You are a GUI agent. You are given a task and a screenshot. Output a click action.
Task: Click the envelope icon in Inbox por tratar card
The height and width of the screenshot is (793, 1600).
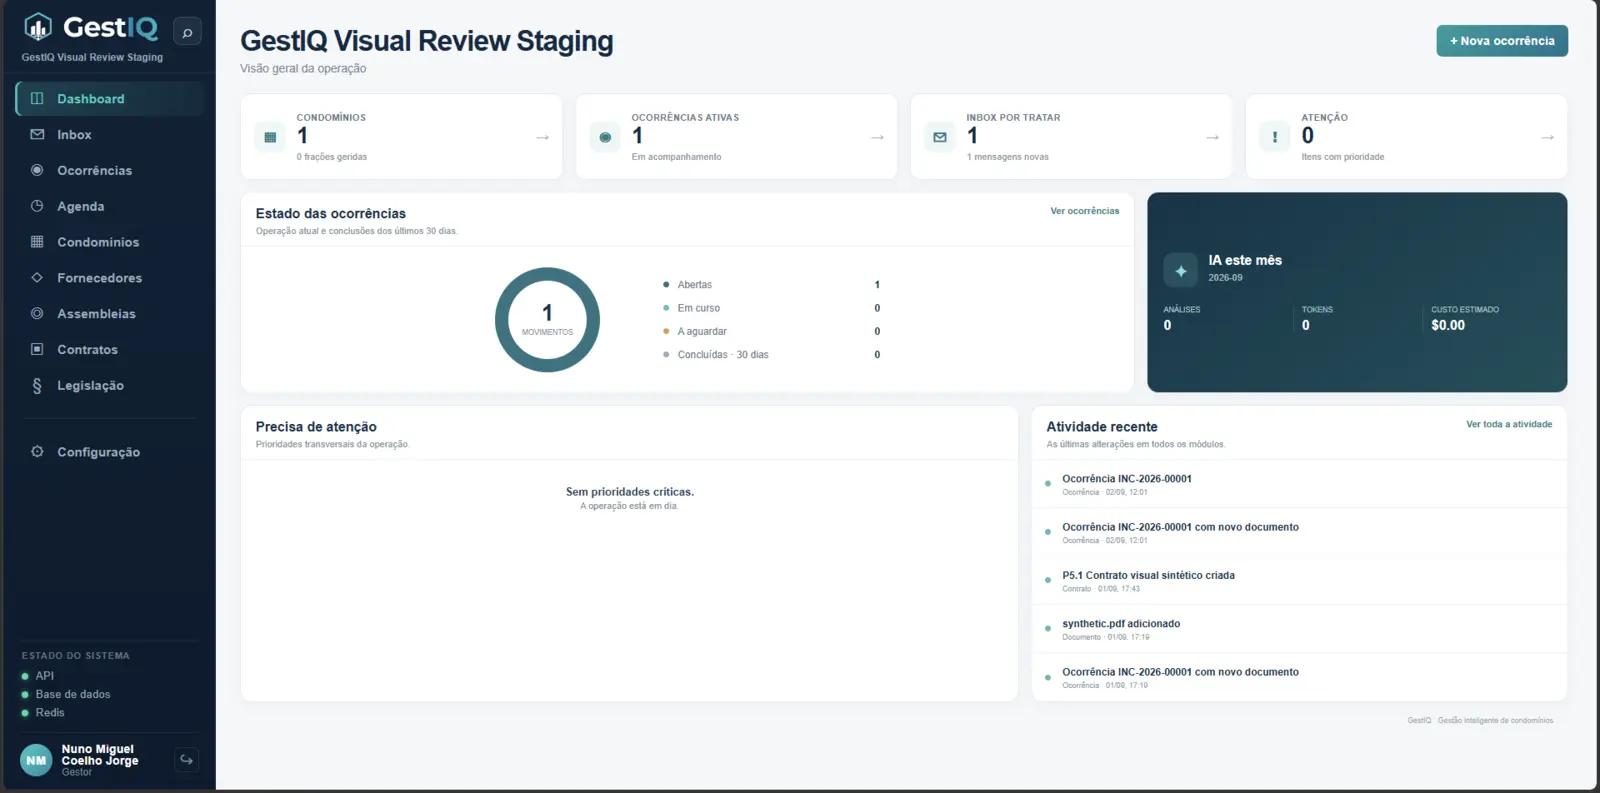(940, 137)
